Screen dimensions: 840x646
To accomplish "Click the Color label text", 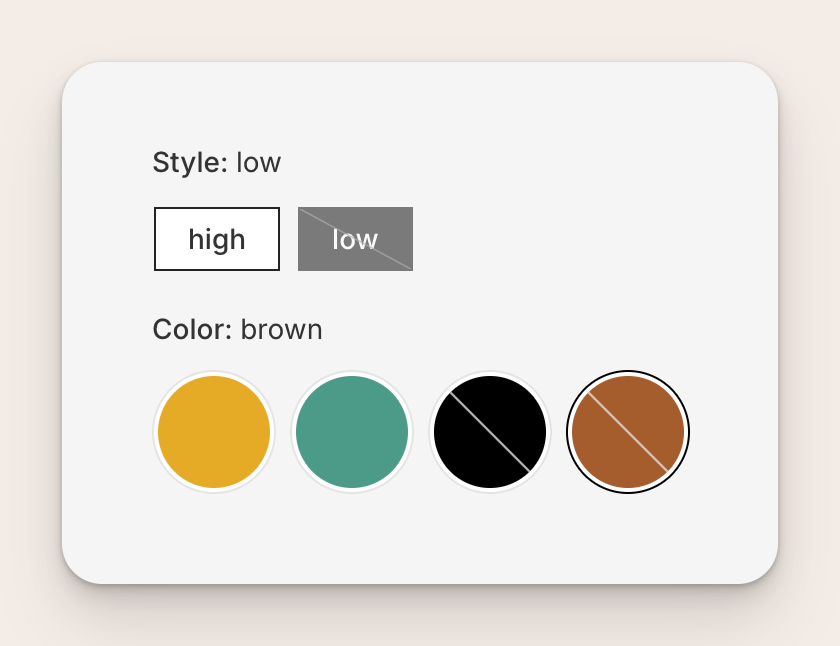I will 193,329.
